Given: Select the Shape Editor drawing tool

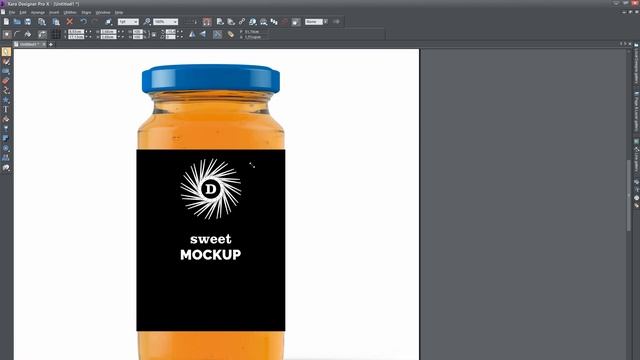Looking at the screenshot, I should pos(6,90).
